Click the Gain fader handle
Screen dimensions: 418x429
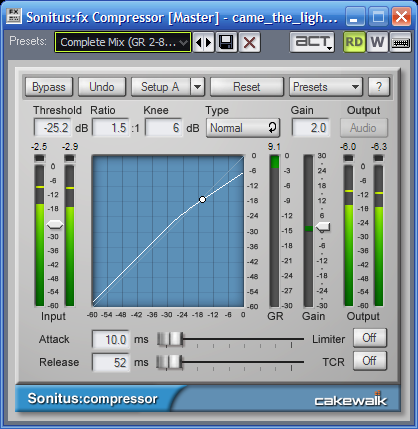tap(323, 227)
